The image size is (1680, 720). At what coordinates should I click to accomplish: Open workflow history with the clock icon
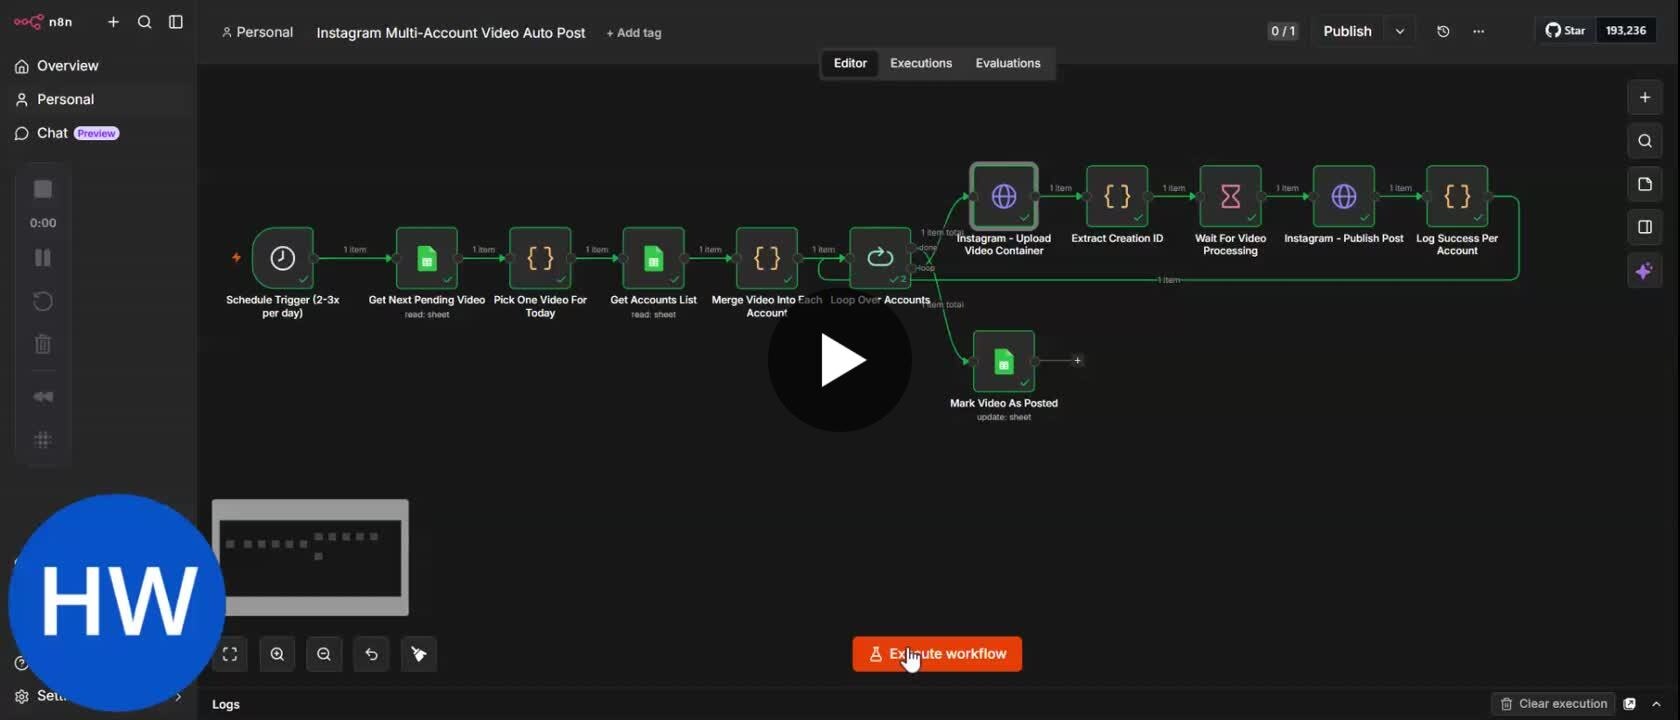coord(1443,31)
